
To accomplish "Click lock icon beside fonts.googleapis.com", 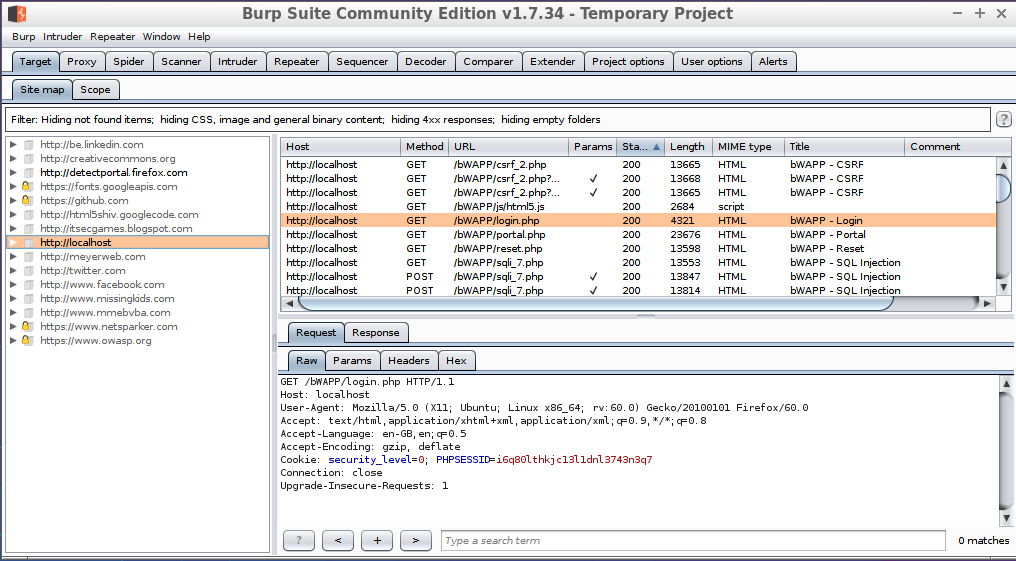I will (x=28, y=187).
